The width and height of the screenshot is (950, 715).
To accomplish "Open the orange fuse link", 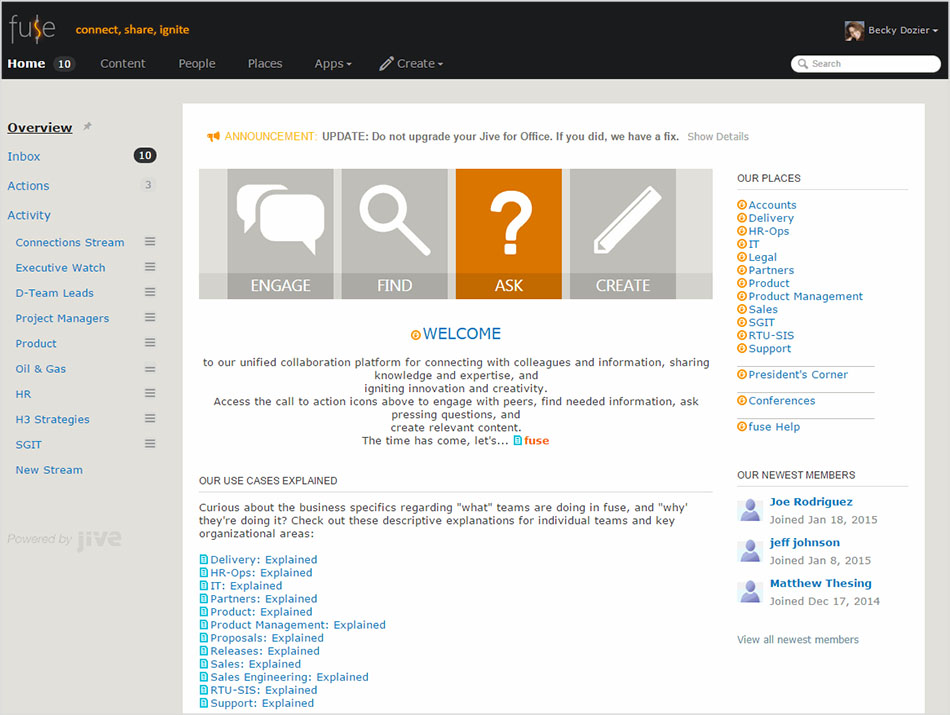I will [x=536, y=441].
